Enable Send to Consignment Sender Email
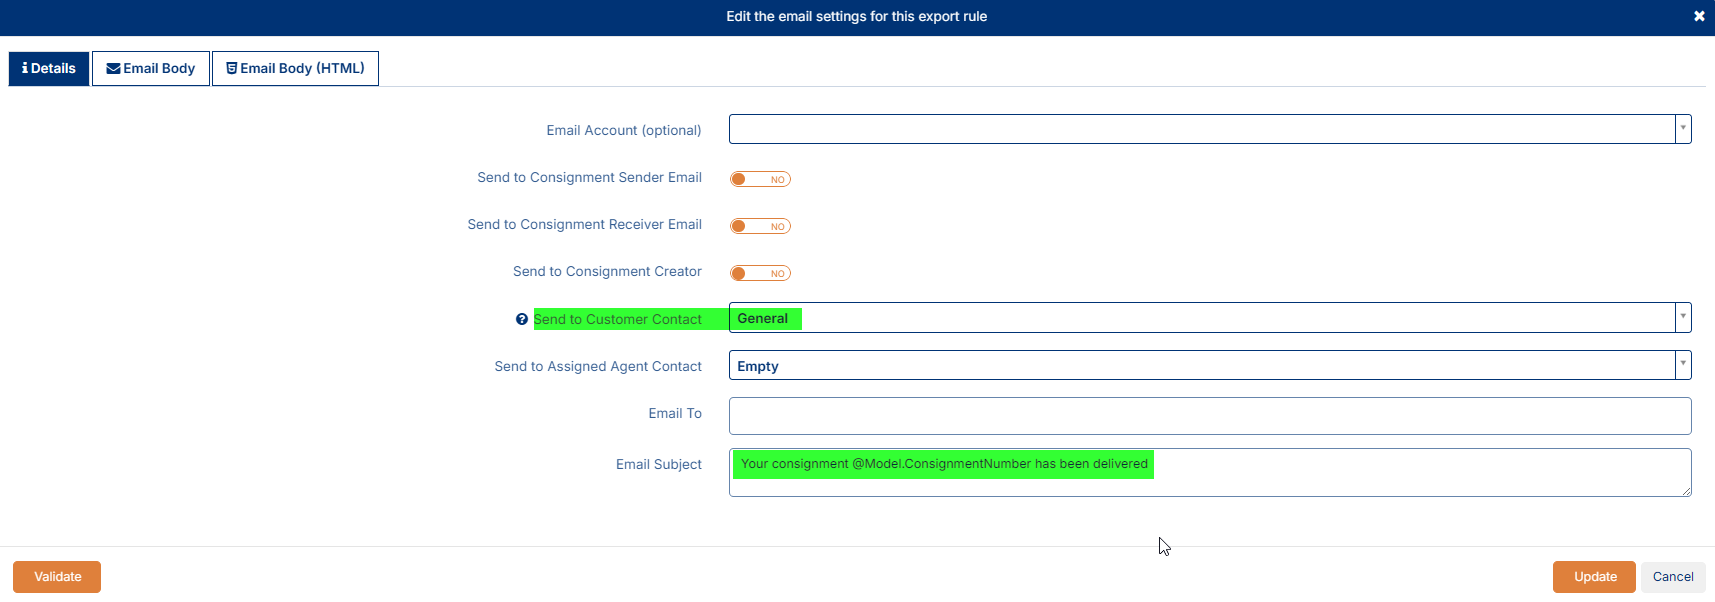This screenshot has height=602, width=1715. (760, 179)
